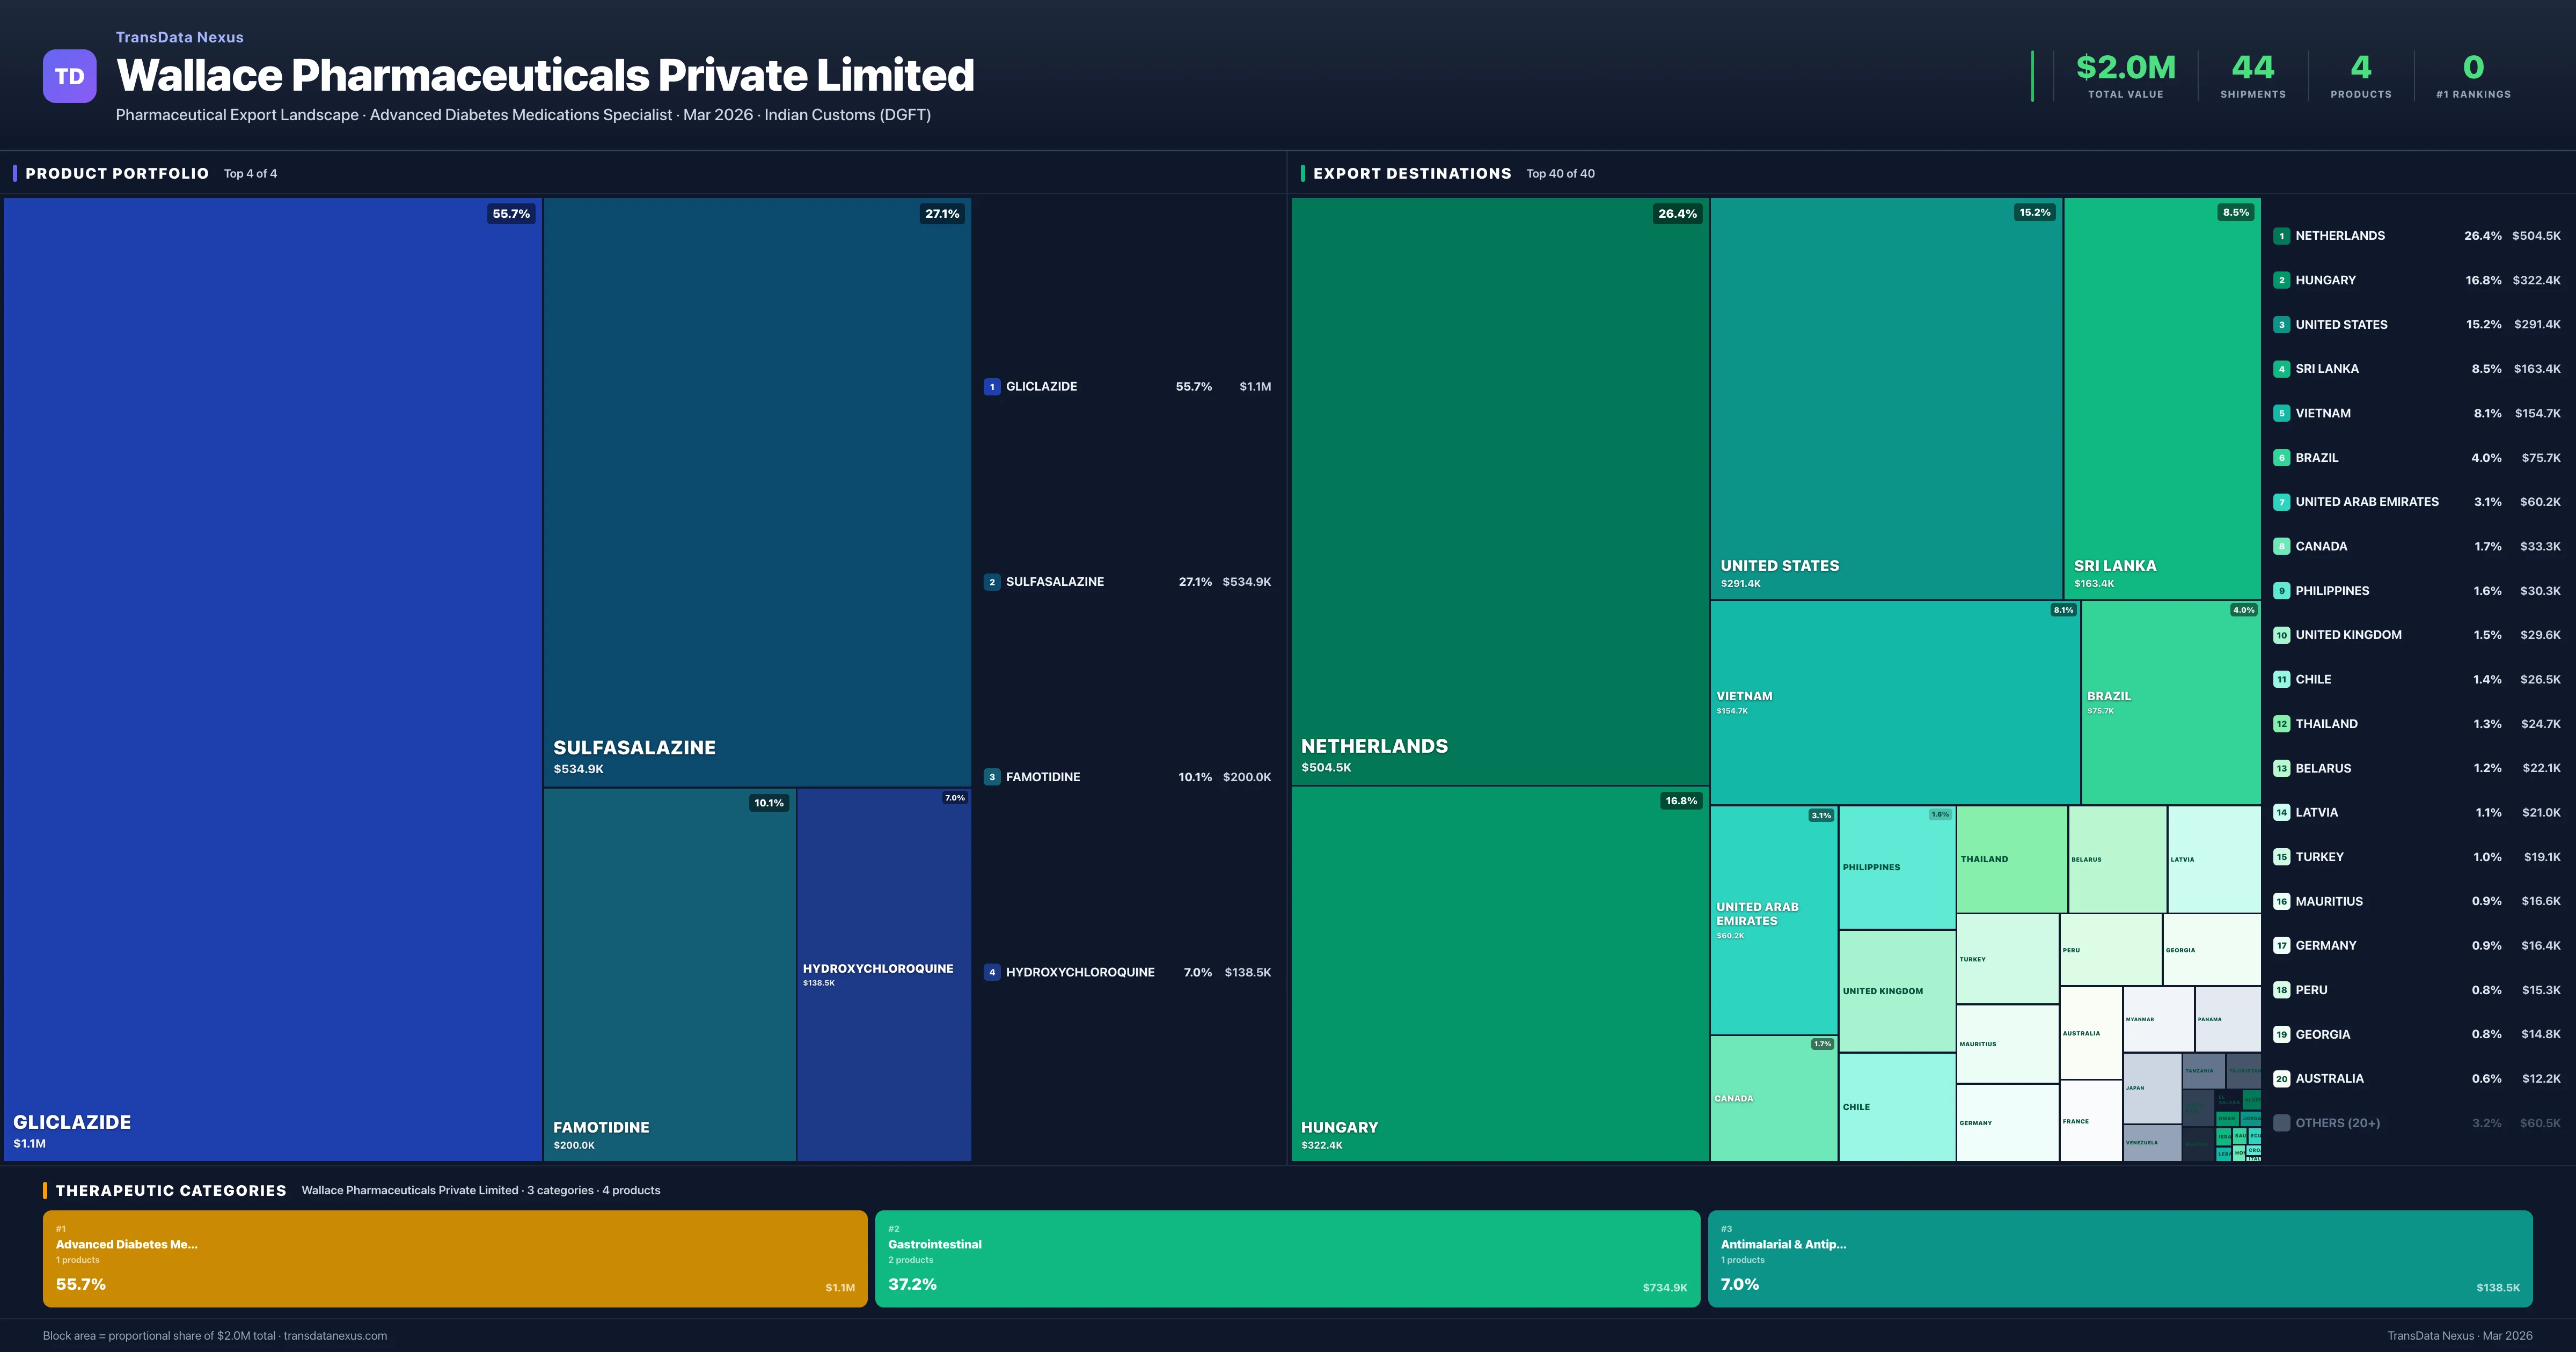
Task: Click the Product Portfolio section header
Action: pos(117,174)
